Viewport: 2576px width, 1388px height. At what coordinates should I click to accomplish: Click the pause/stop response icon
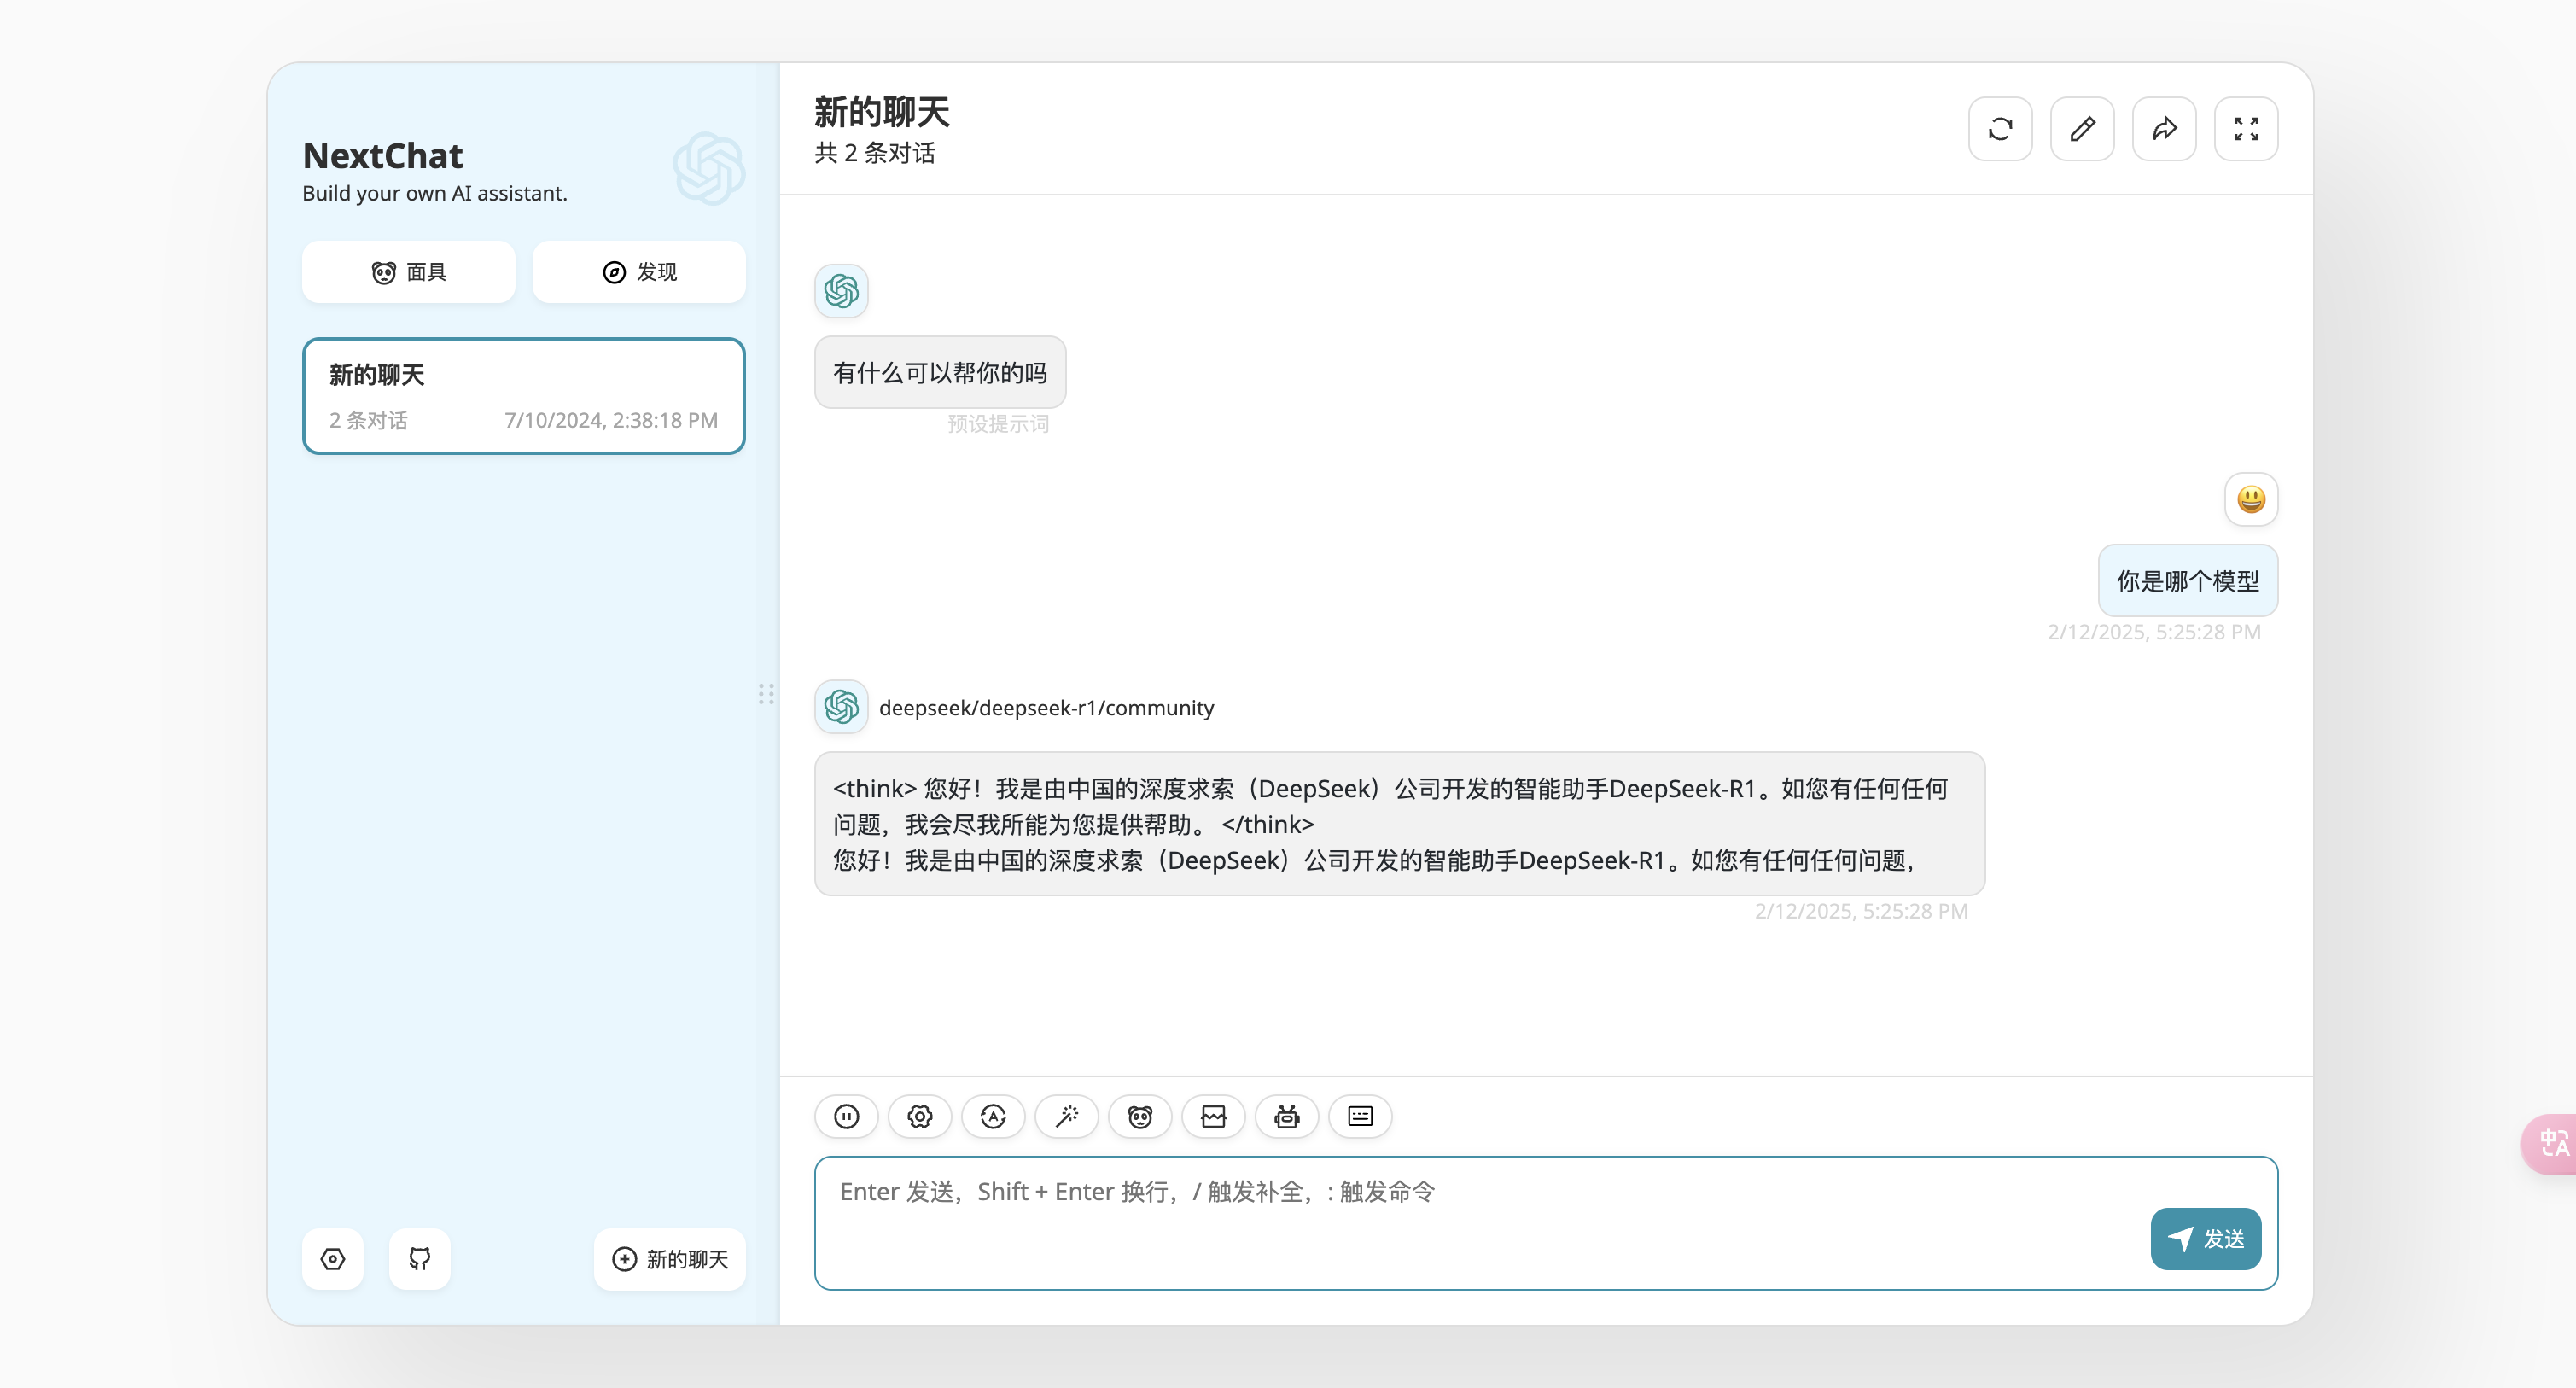[846, 1116]
